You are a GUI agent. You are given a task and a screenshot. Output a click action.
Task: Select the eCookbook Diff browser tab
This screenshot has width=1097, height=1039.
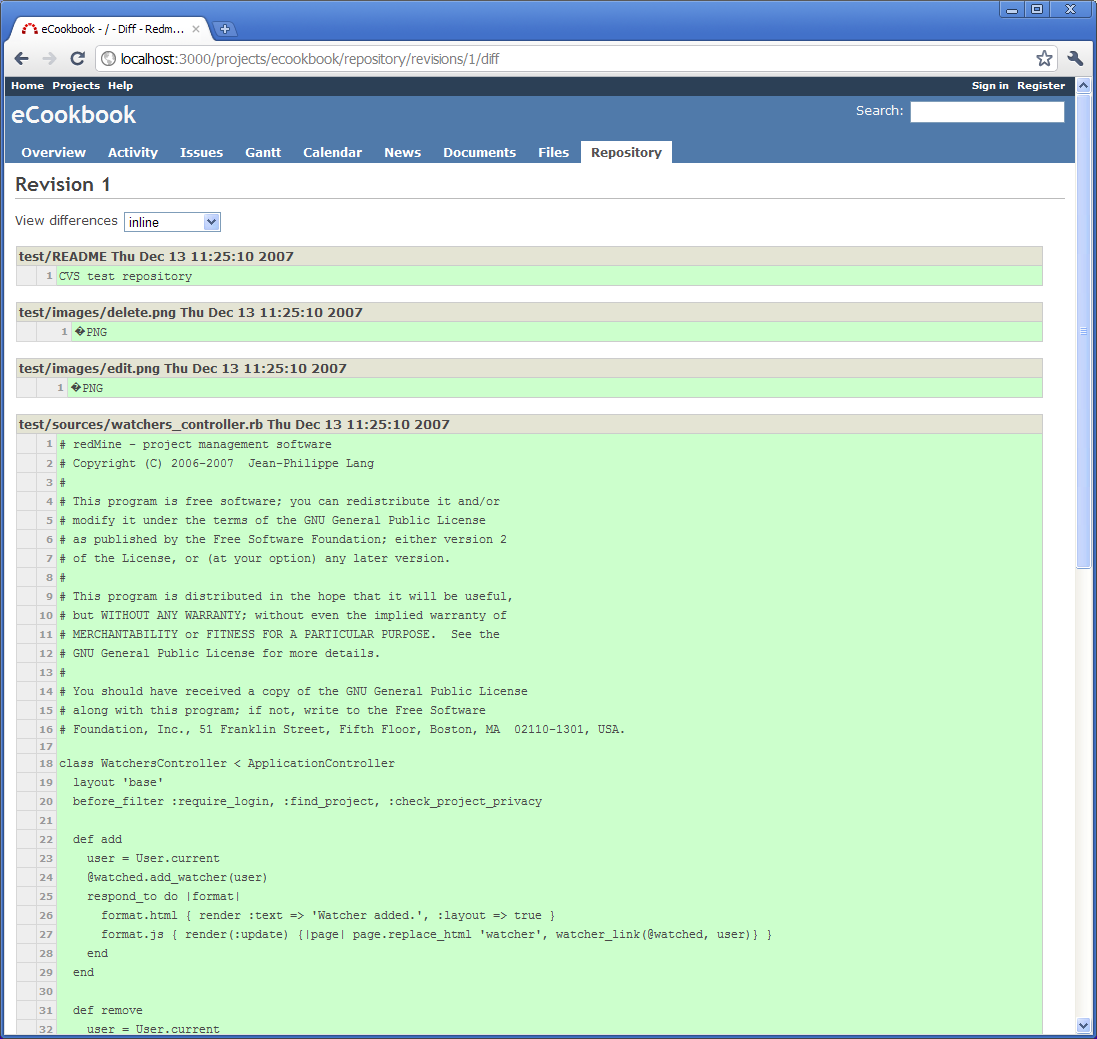(111, 29)
